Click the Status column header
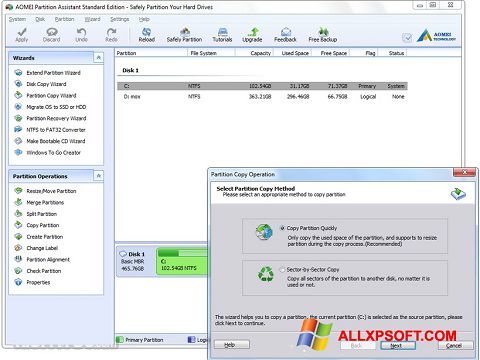Screen dimensions: 480x360 click(392, 53)
